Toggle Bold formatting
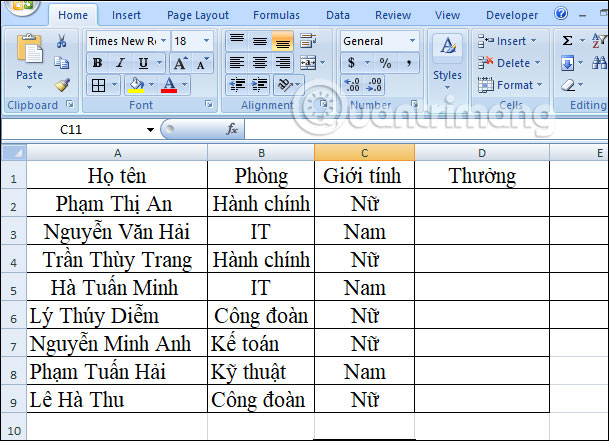Screen dimensions: 609x441 tap(98, 63)
